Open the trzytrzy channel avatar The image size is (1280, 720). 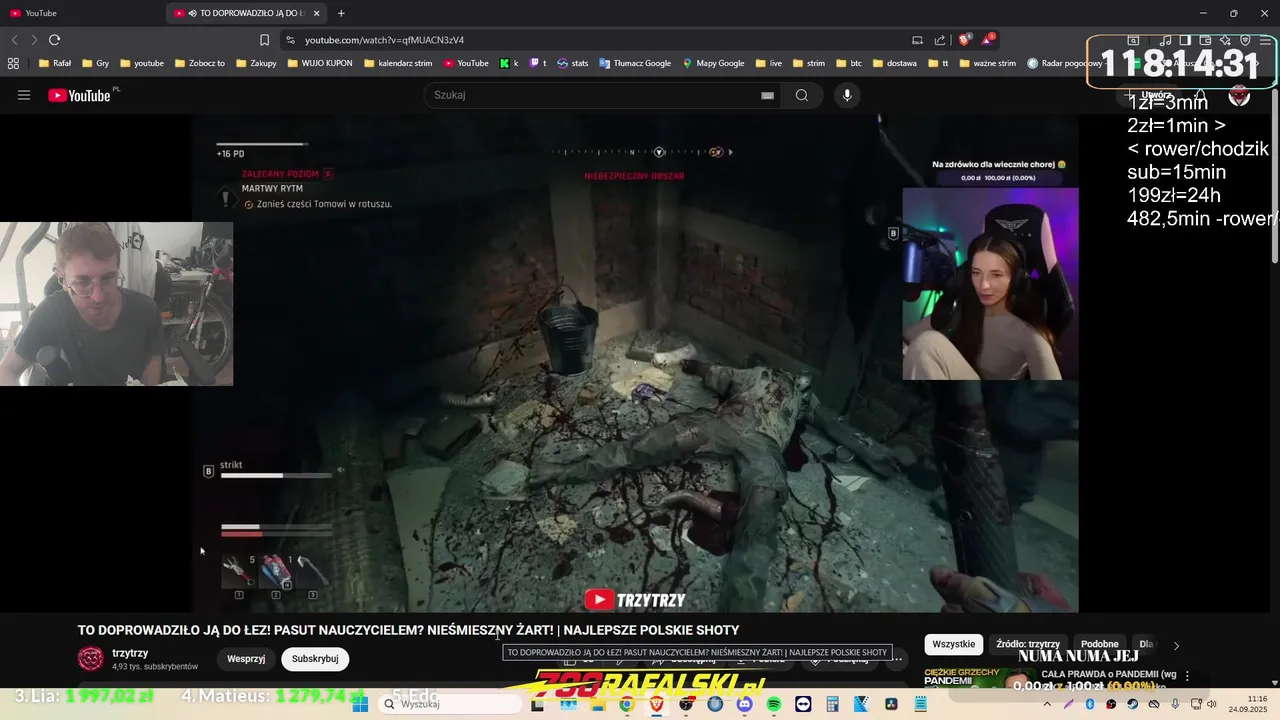click(x=90, y=658)
